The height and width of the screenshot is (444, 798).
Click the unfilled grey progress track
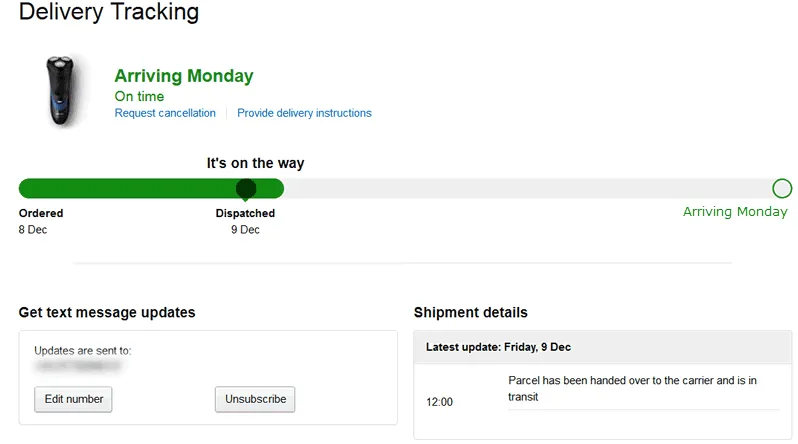click(520, 188)
